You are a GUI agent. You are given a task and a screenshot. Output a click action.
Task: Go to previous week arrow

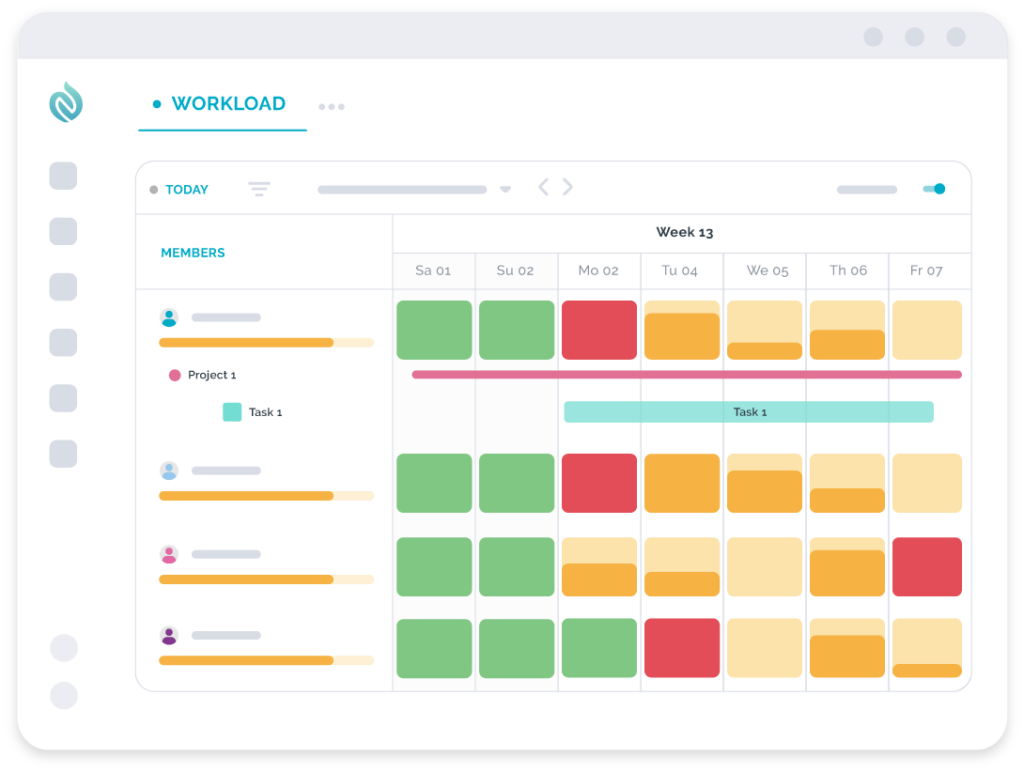click(543, 187)
